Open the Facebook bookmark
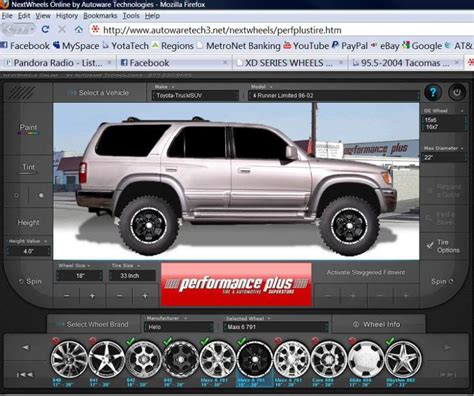The height and width of the screenshot is (396, 474). click(x=25, y=46)
